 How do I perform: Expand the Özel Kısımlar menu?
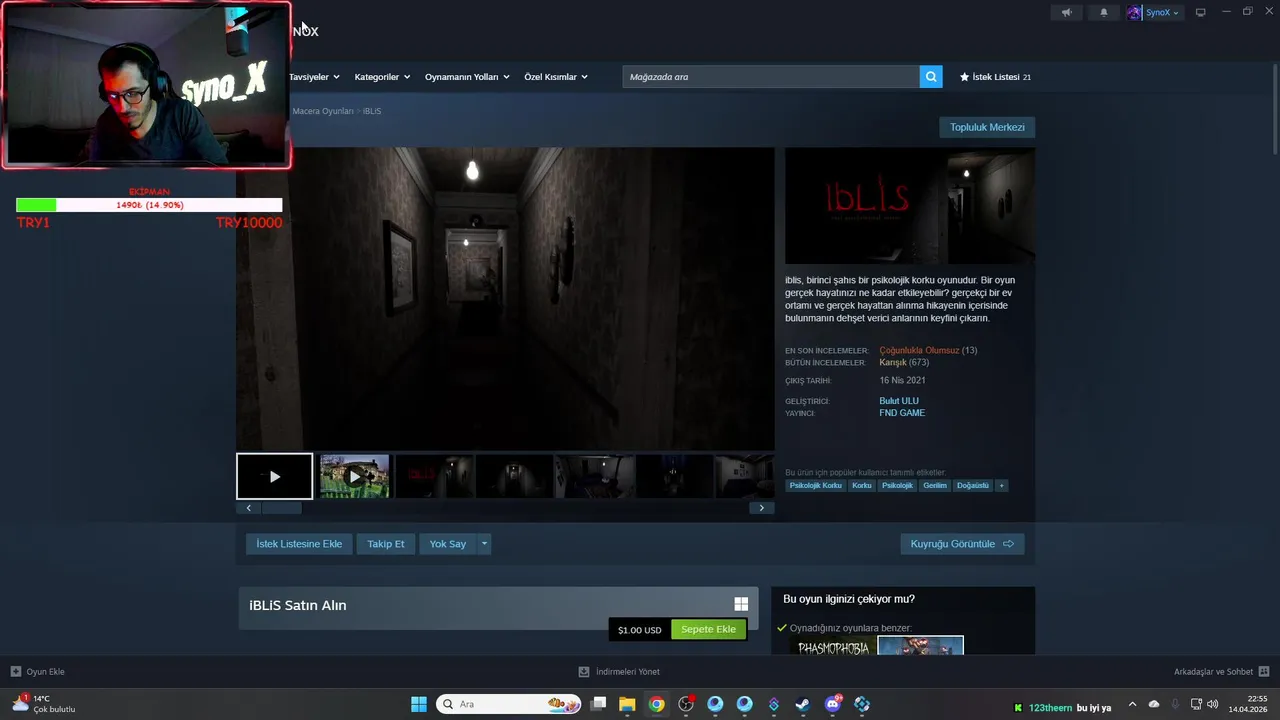click(556, 77)
